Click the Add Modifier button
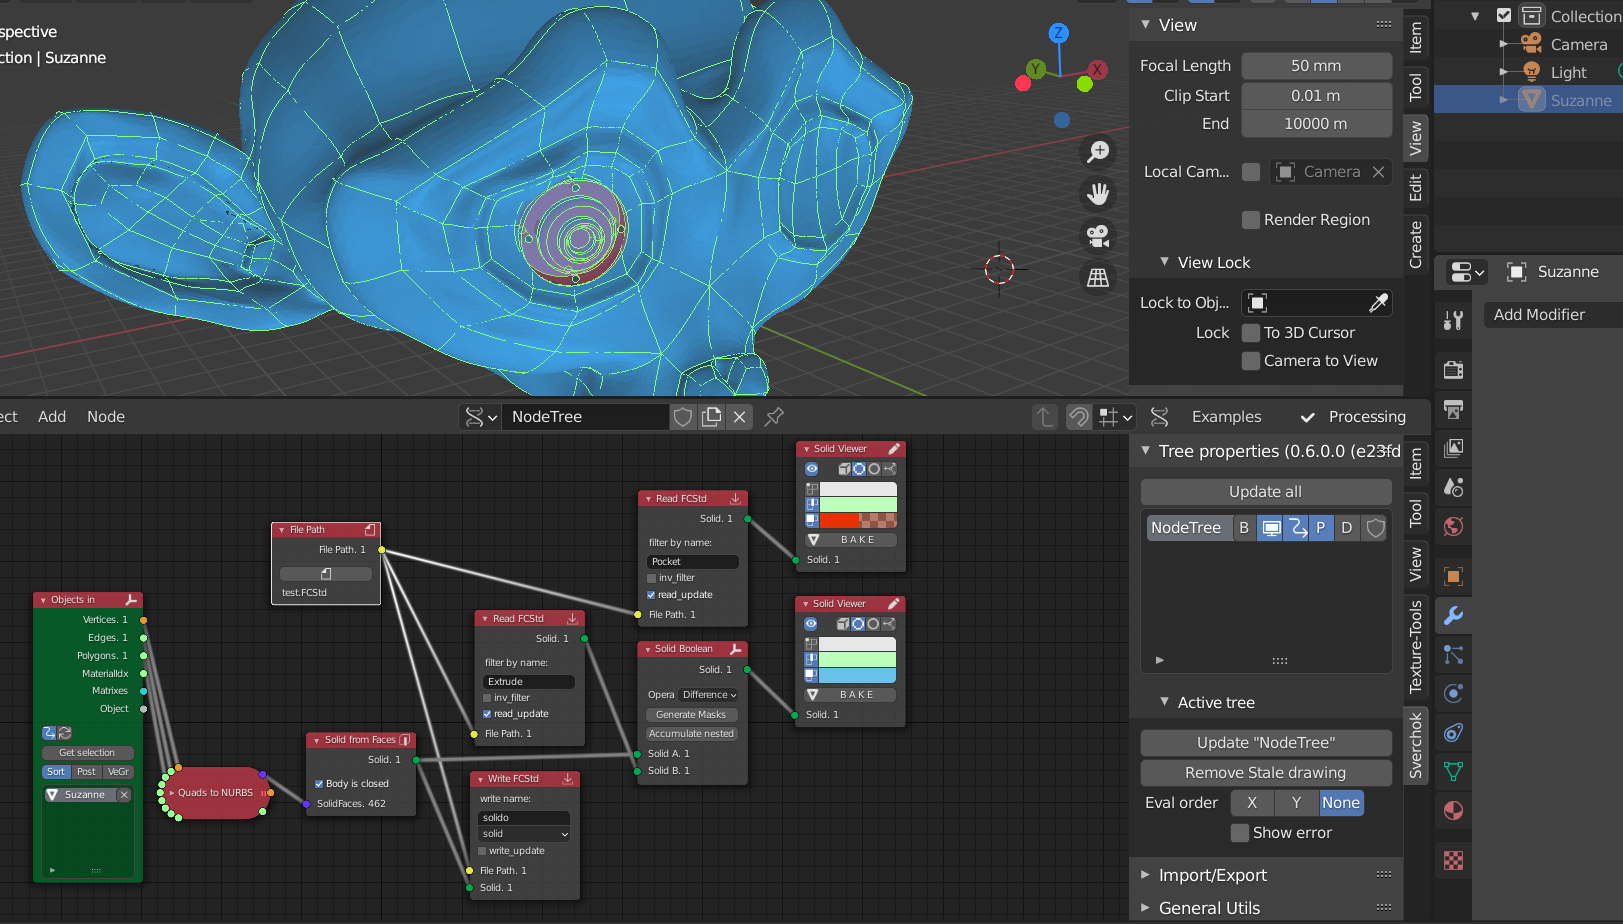Screen dimensions: 1623x924 (x=1553, y=315)
